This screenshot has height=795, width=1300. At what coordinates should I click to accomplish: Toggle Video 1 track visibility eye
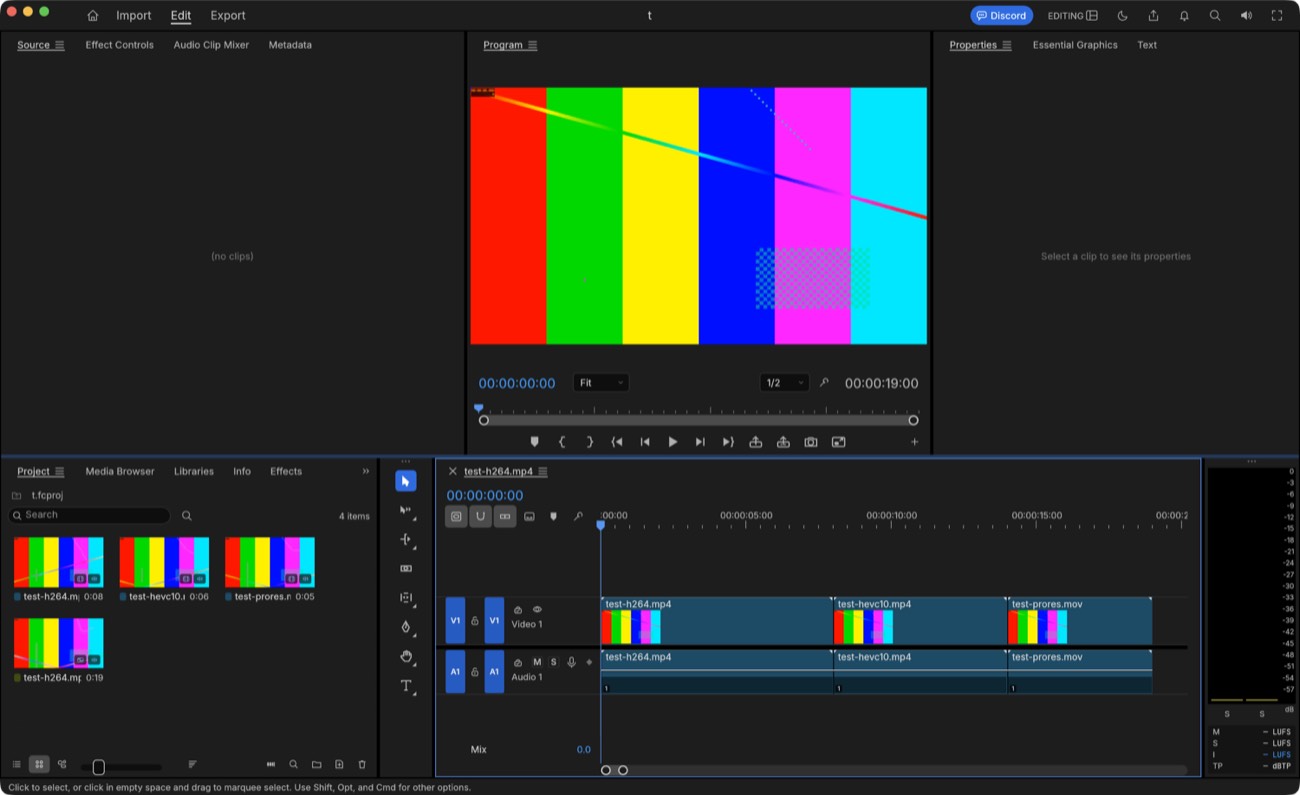point(537,609)
